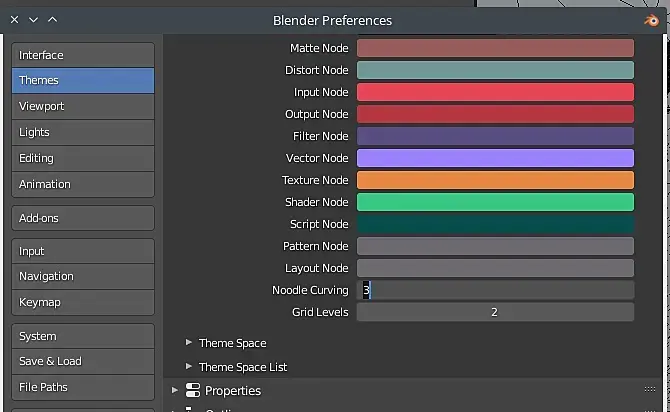Change the Input Node red color
This screenshot has width=670, height=412.
point(495,92)
